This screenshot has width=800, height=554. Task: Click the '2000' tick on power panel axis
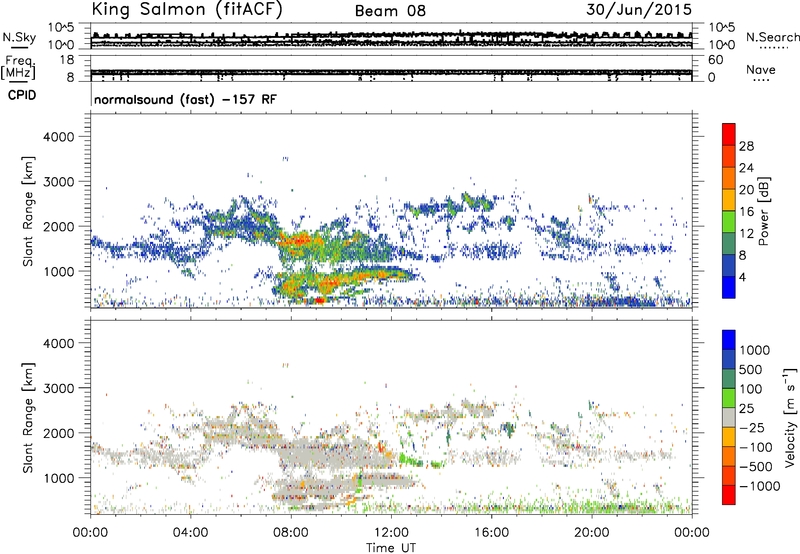point(58,226)
